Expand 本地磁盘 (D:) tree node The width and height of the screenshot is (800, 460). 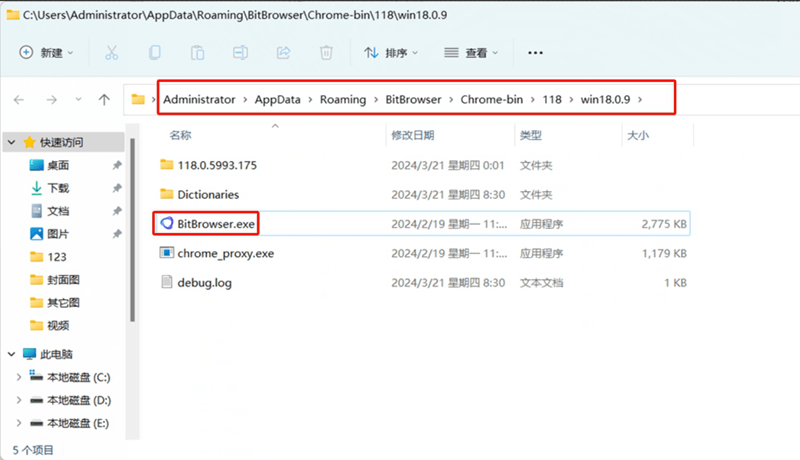(x=19, y=400)
